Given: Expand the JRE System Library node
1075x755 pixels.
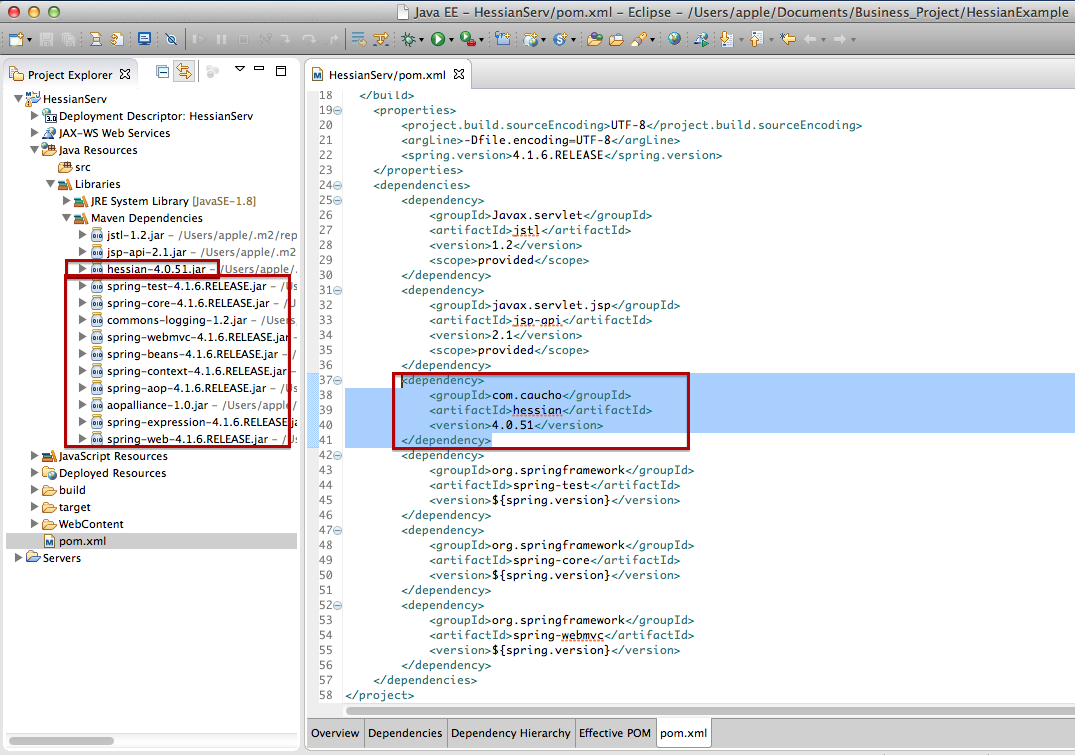Looking at the screenshot, I should coord(67,201).
